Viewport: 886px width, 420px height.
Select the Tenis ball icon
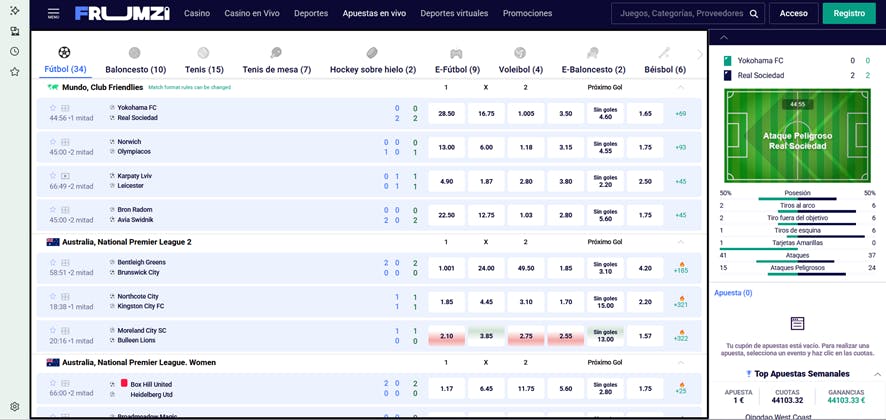click(203, 53)
